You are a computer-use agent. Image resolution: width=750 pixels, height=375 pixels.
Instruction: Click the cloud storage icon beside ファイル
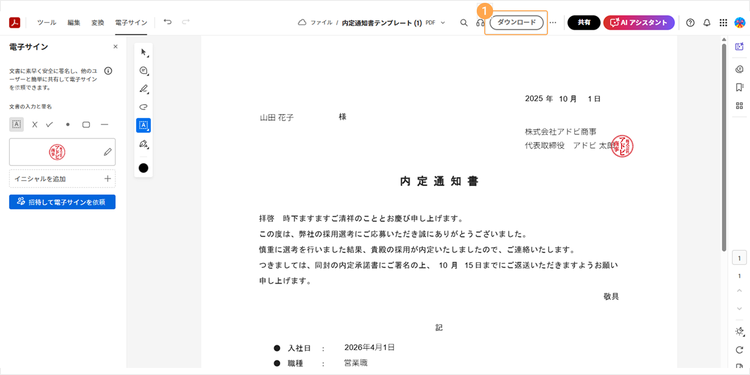pyautogui.click(x=302, y=22)
